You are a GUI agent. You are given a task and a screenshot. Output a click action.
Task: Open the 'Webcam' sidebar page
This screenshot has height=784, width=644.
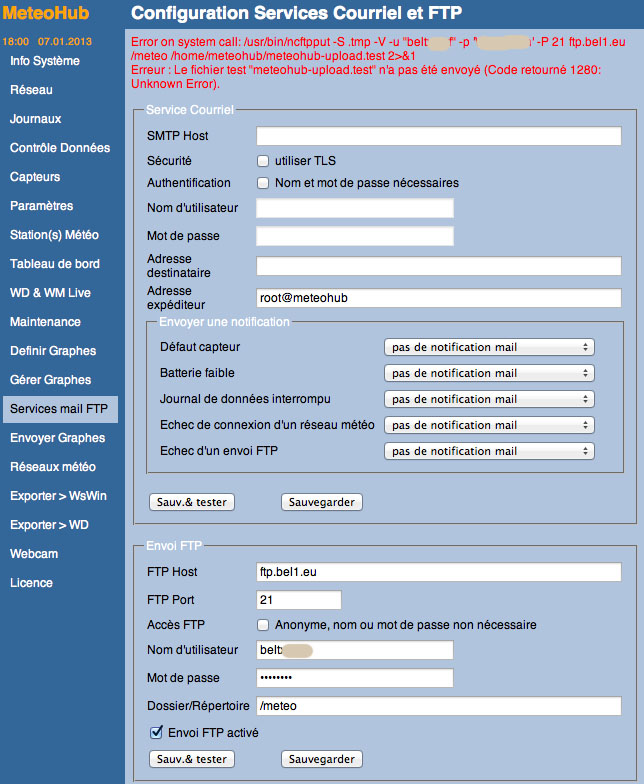pyautogui.click(x=34, y=554)
